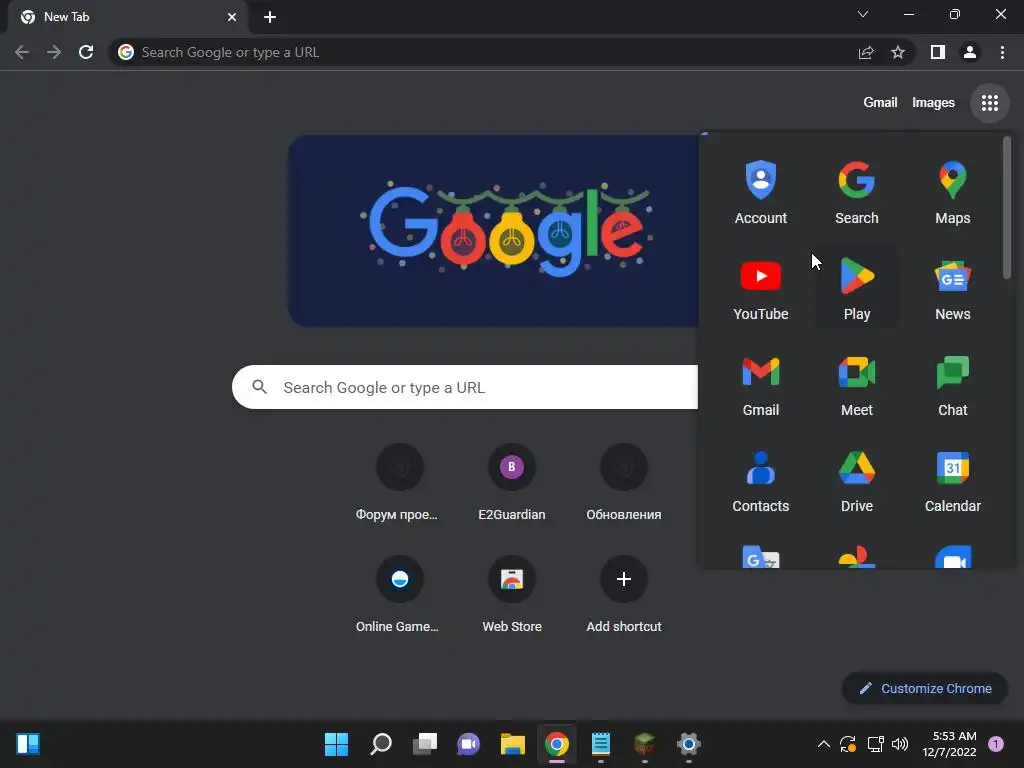This screenshot has width=1024, height=768.
Task: Click the apps panel scrollbar
Action: point(1007,207)
